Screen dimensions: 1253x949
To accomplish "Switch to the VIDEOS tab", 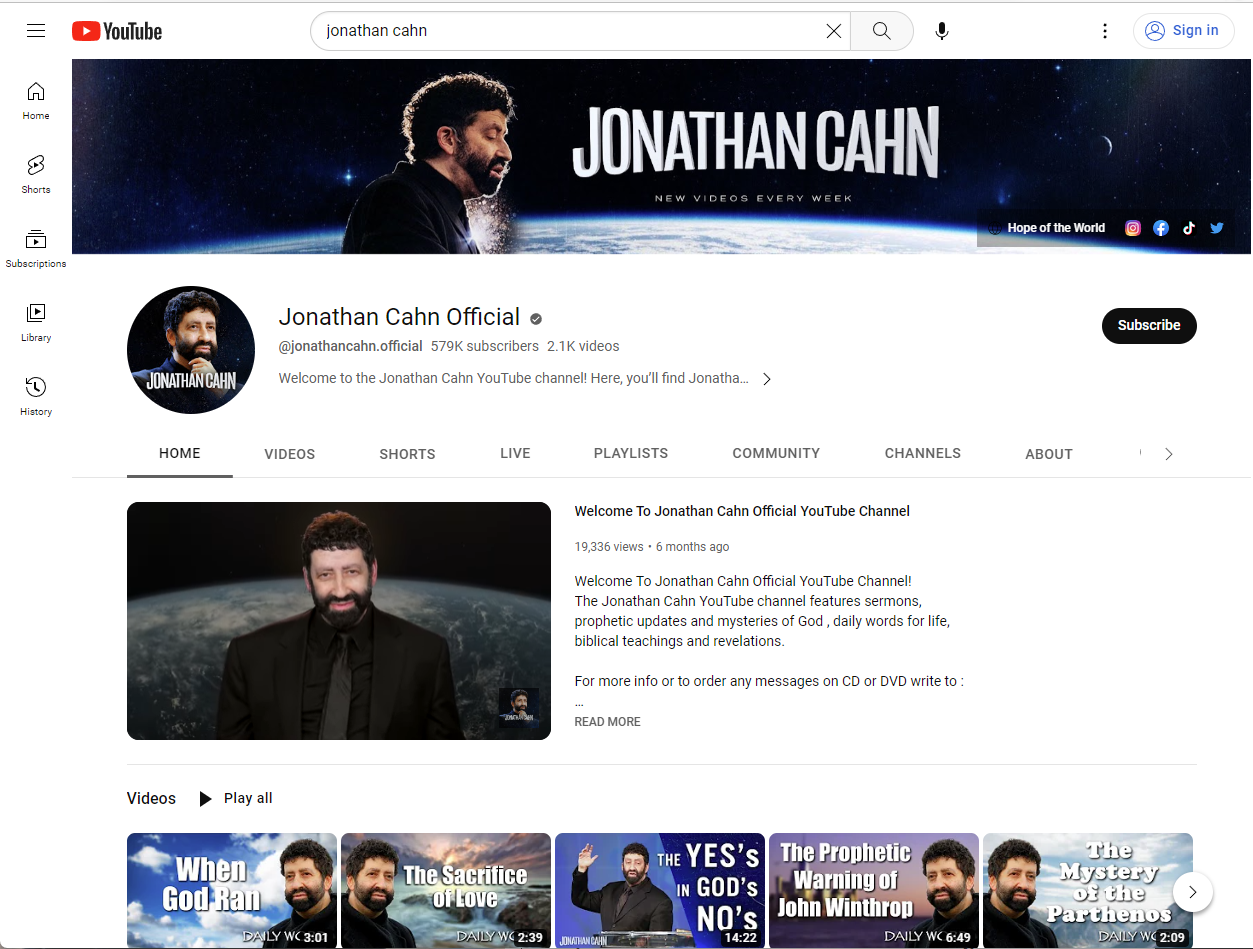I will (x=289, y=454).
